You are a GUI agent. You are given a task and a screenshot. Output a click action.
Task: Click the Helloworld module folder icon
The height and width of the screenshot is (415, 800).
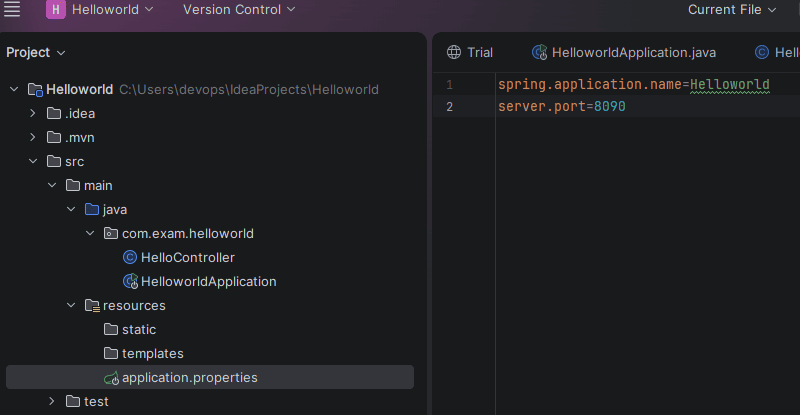(x=35, y=90)
